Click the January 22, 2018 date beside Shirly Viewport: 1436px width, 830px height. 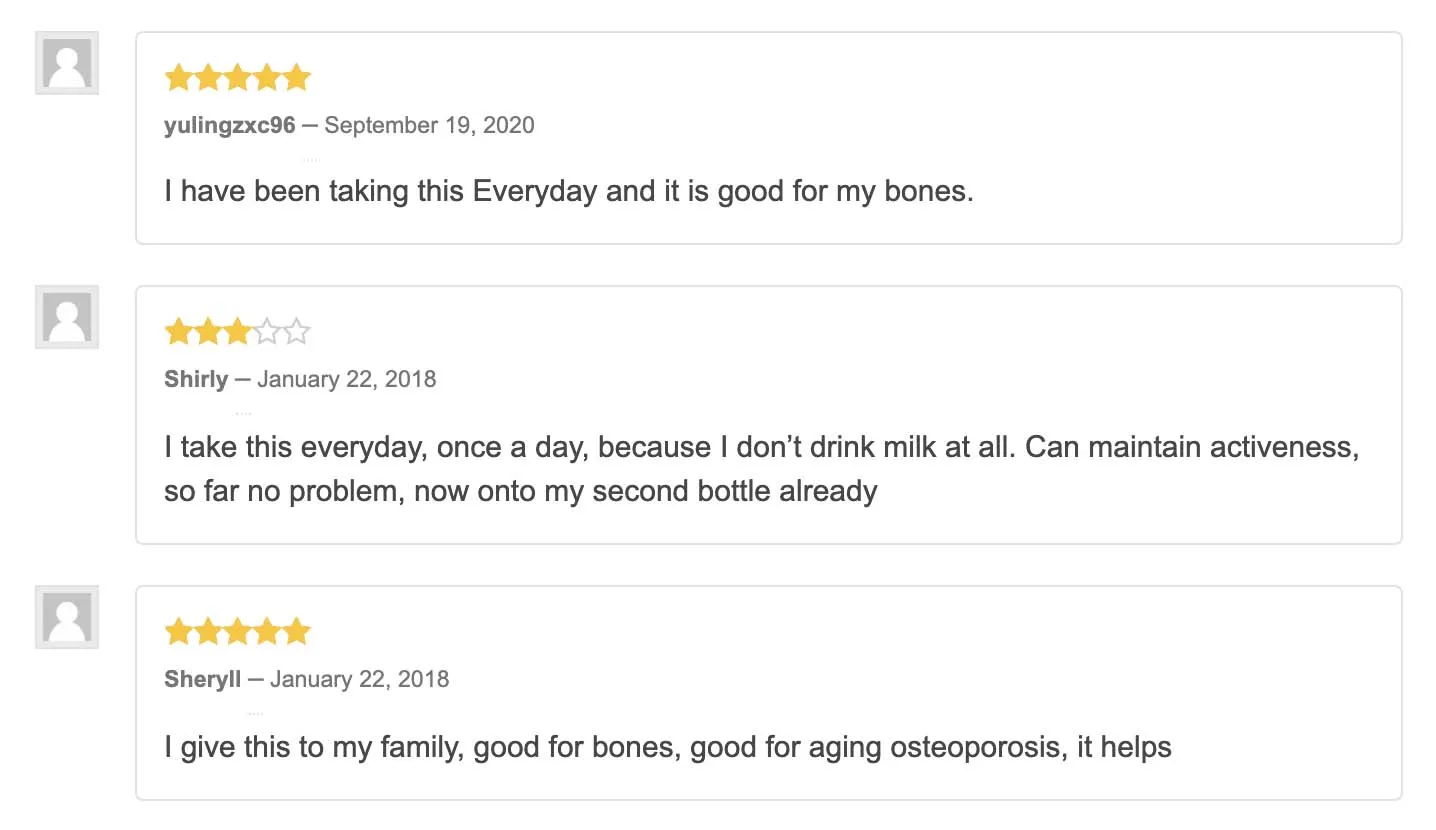pos(346,379)
